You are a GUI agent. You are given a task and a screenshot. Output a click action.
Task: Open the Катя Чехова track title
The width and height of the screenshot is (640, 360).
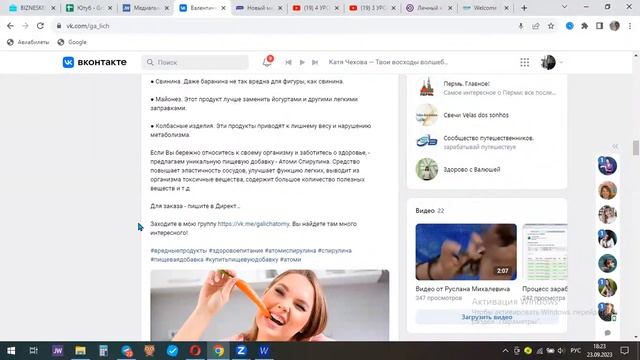[388, 62]
